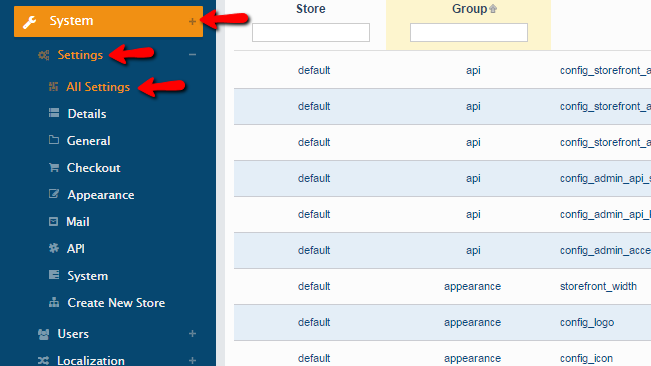Open the Mail settings page
651x366 pixels.
pos(78,222)
